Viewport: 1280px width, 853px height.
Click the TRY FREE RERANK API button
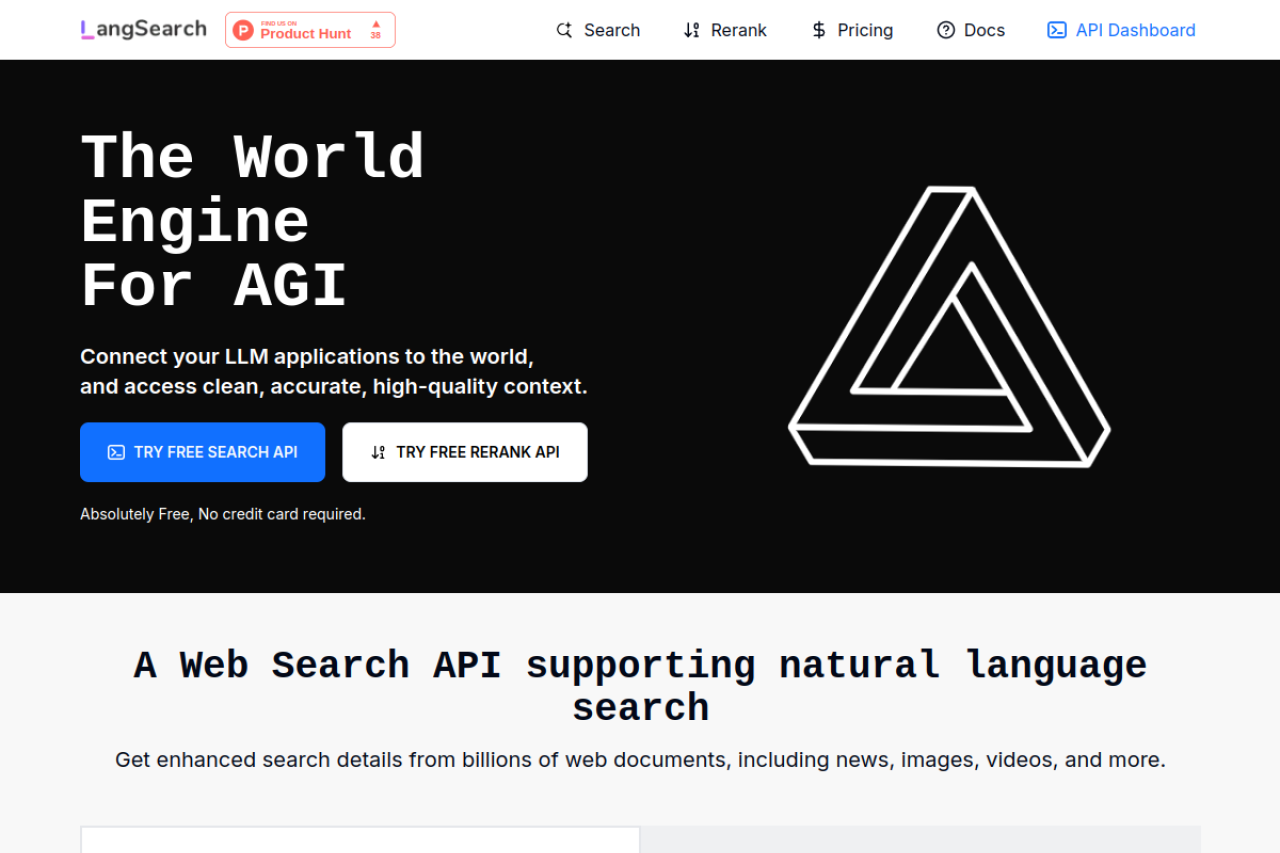pos(465,452)
